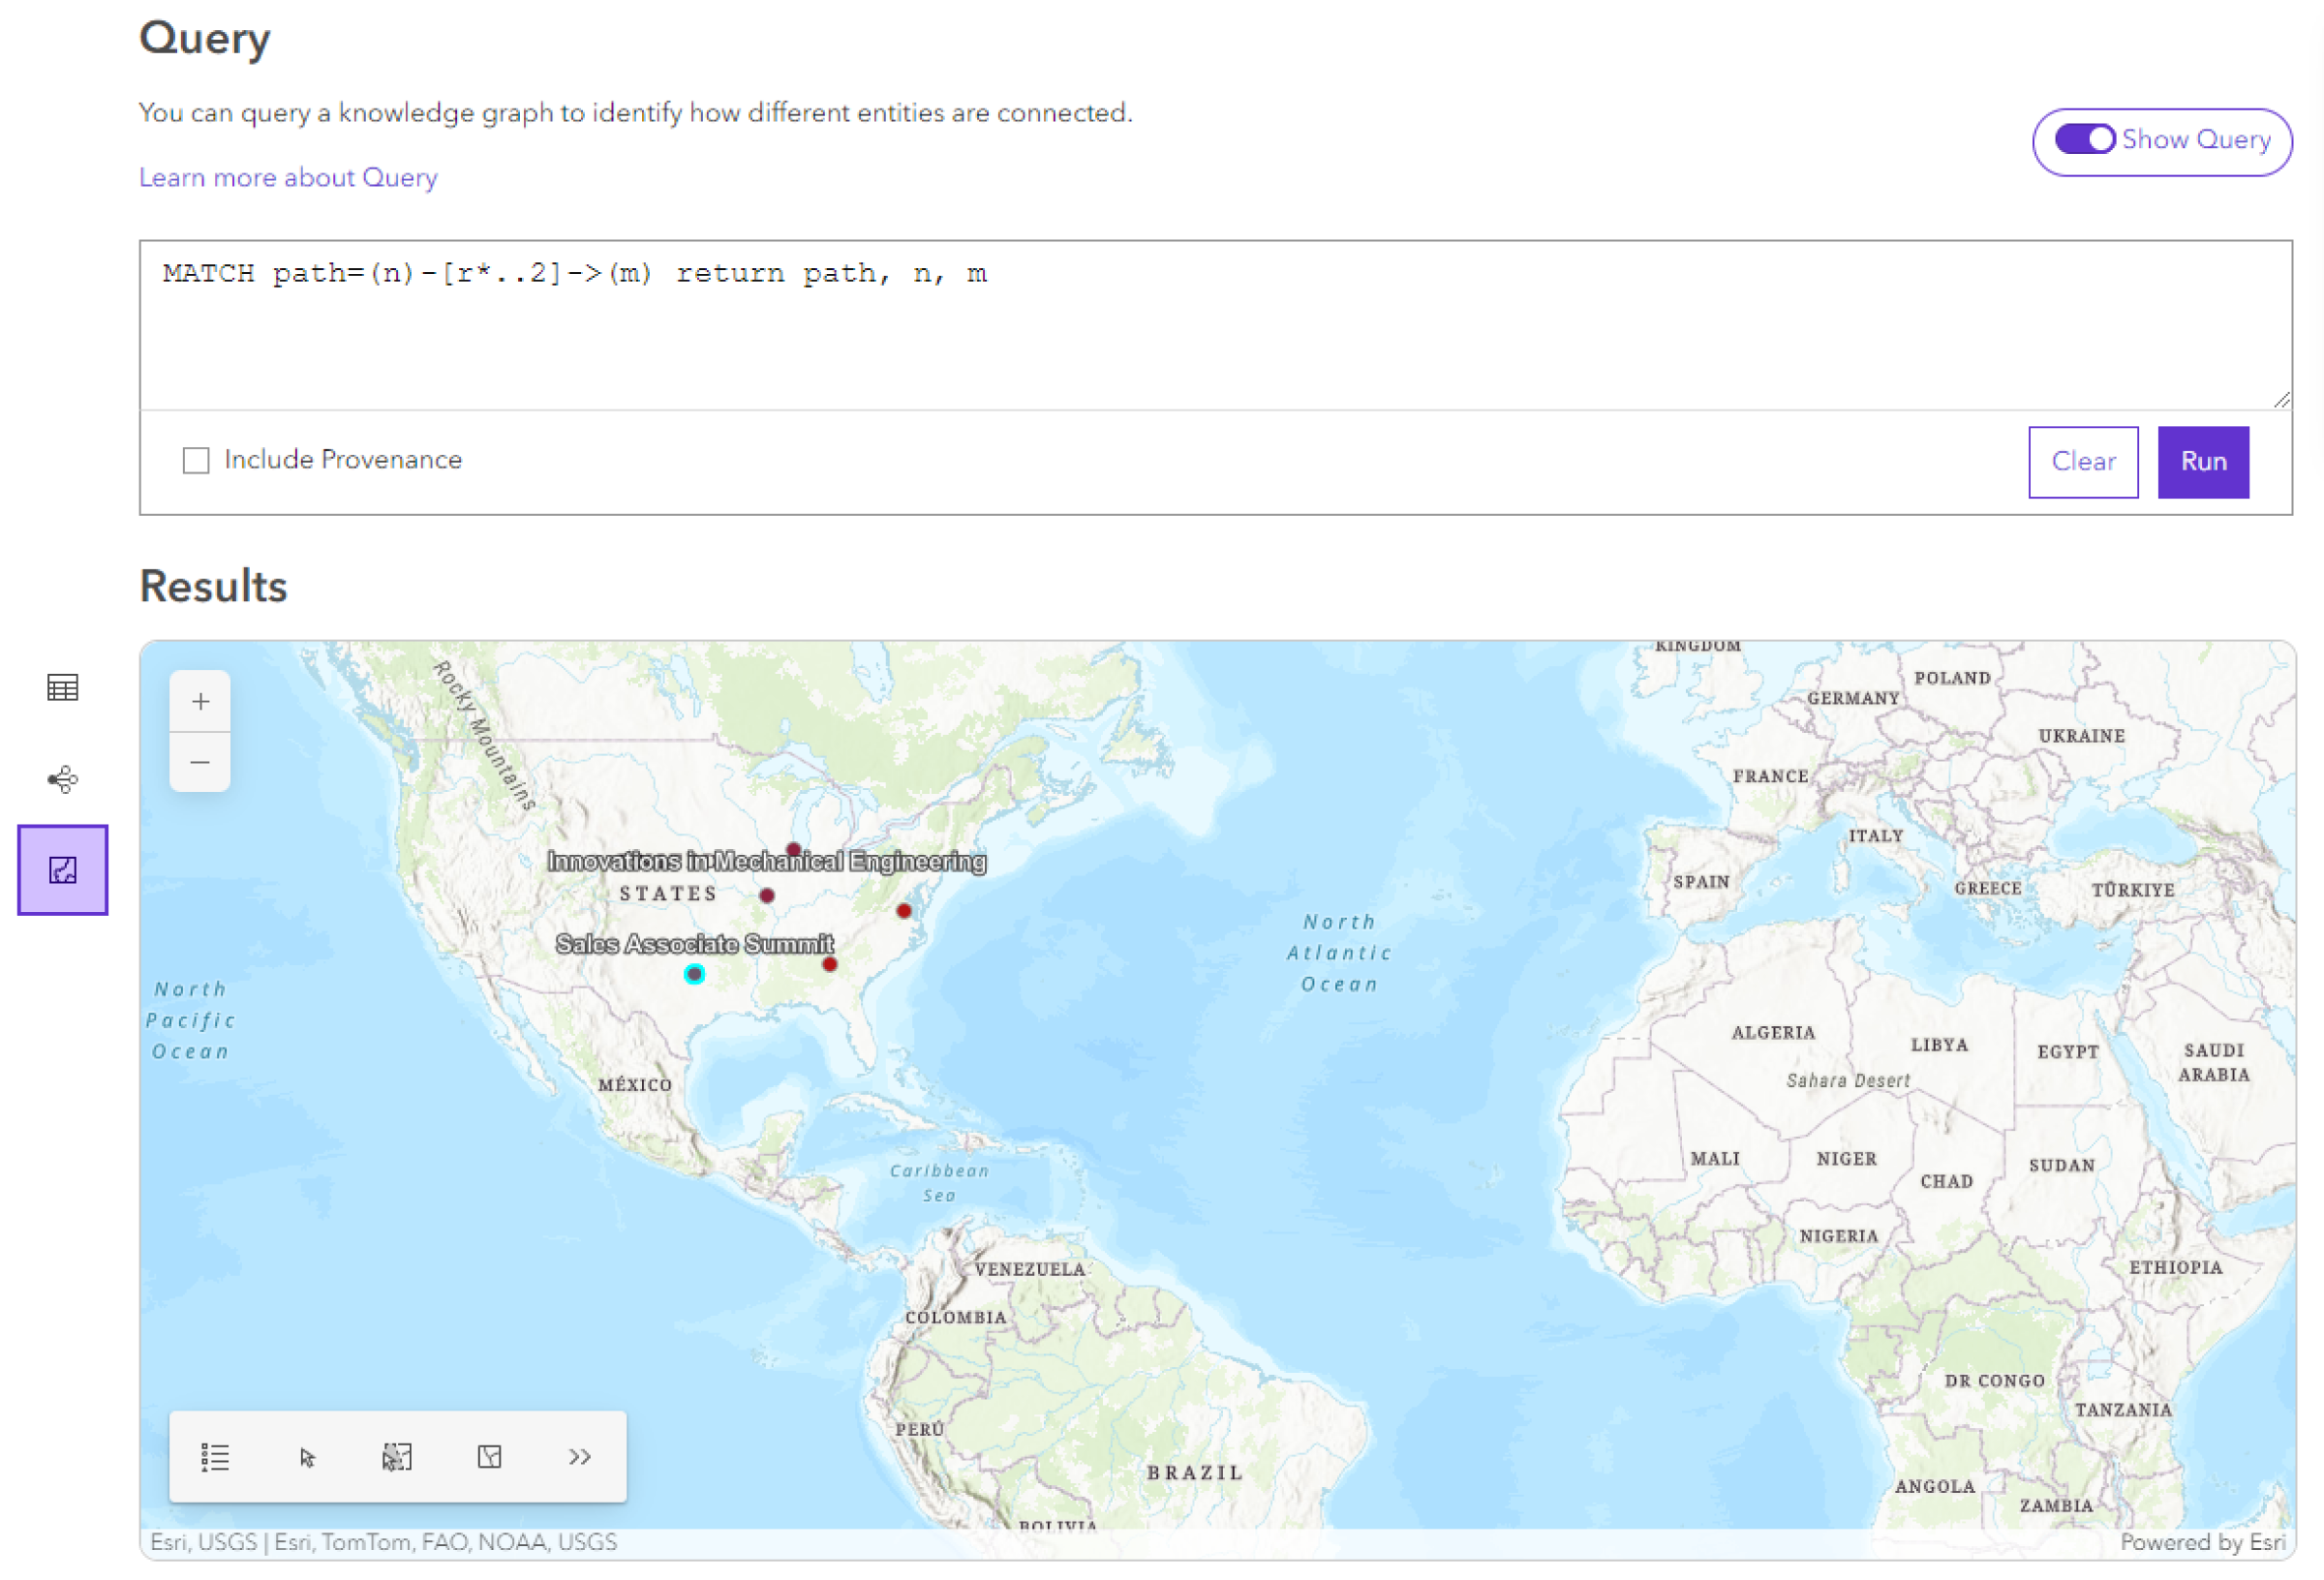Viewport: 2324px width, 1580px height.
Task: Activate the select cursor tool on map
Action: pos(306,1457)
